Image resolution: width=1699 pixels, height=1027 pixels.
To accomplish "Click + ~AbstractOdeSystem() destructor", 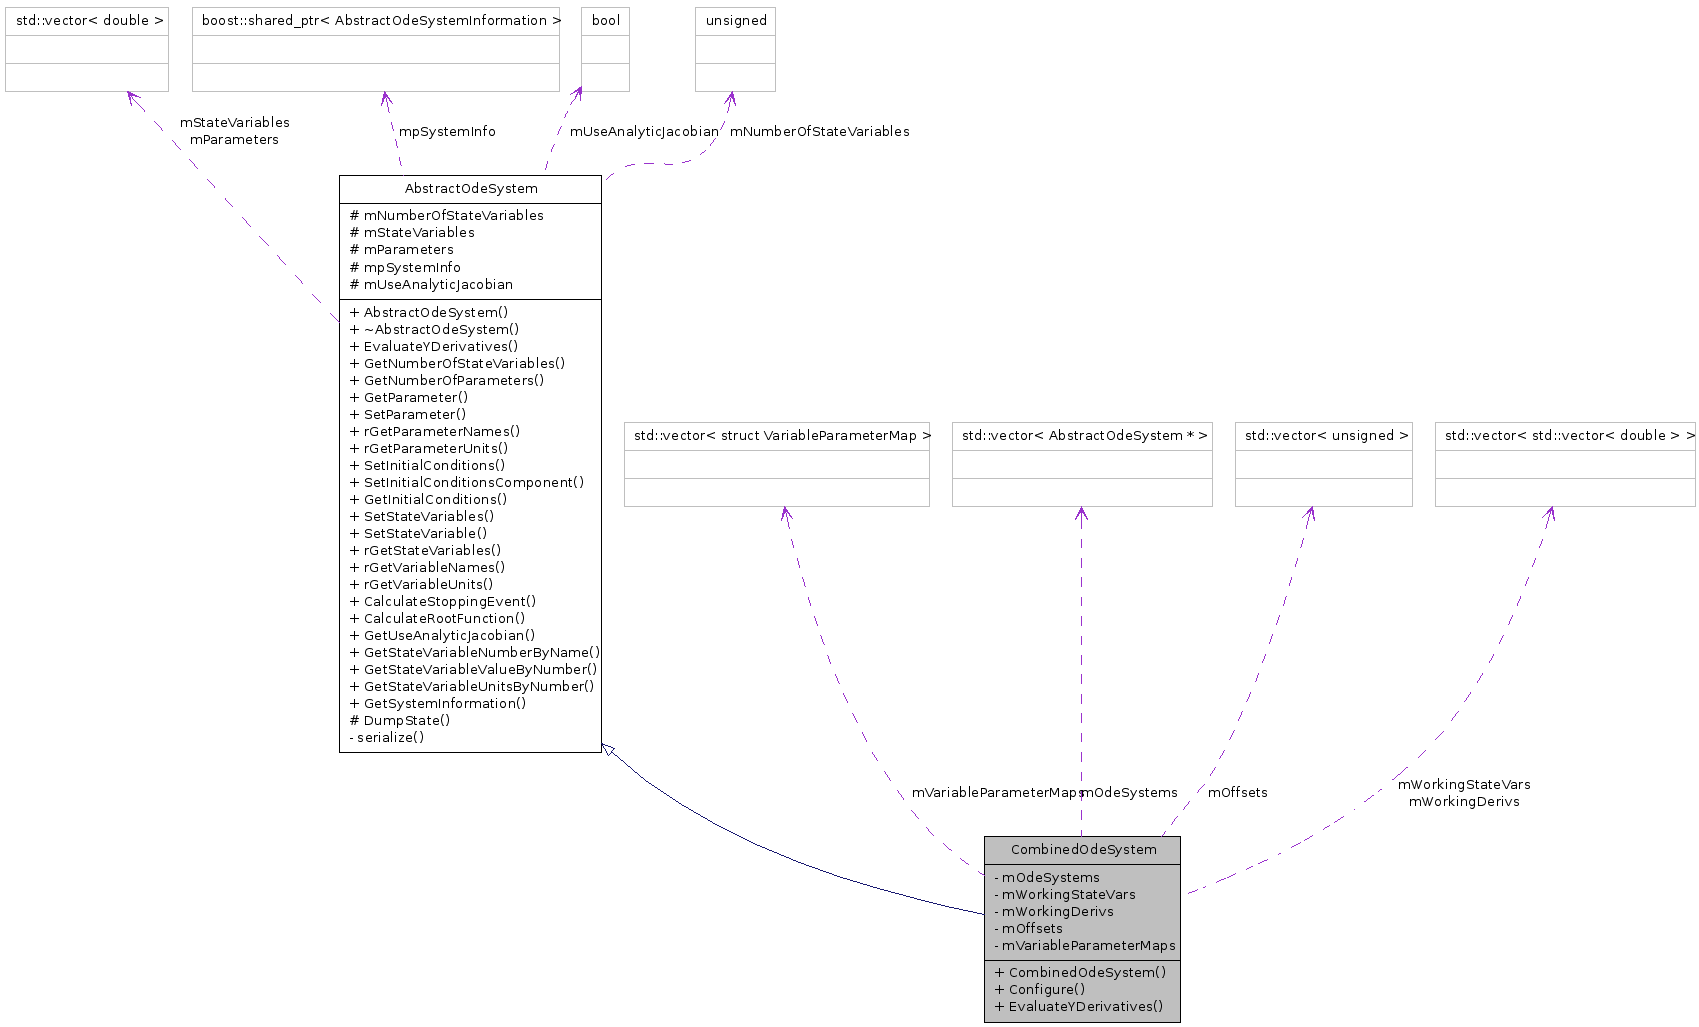I will tap(435, 330).
